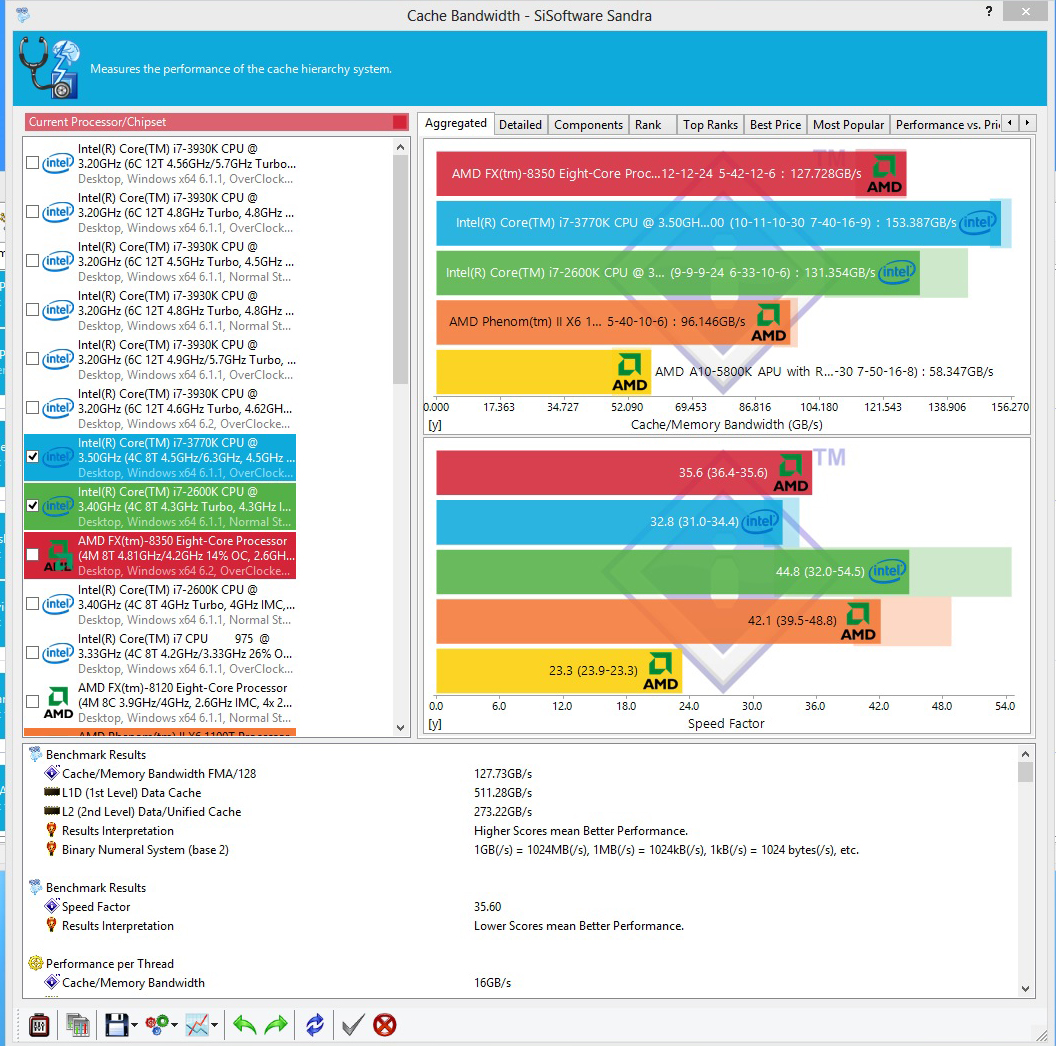Click the Current Processor/Chipset header
The width and height of the screenshot is (1056, 1046).
[217, 122]
